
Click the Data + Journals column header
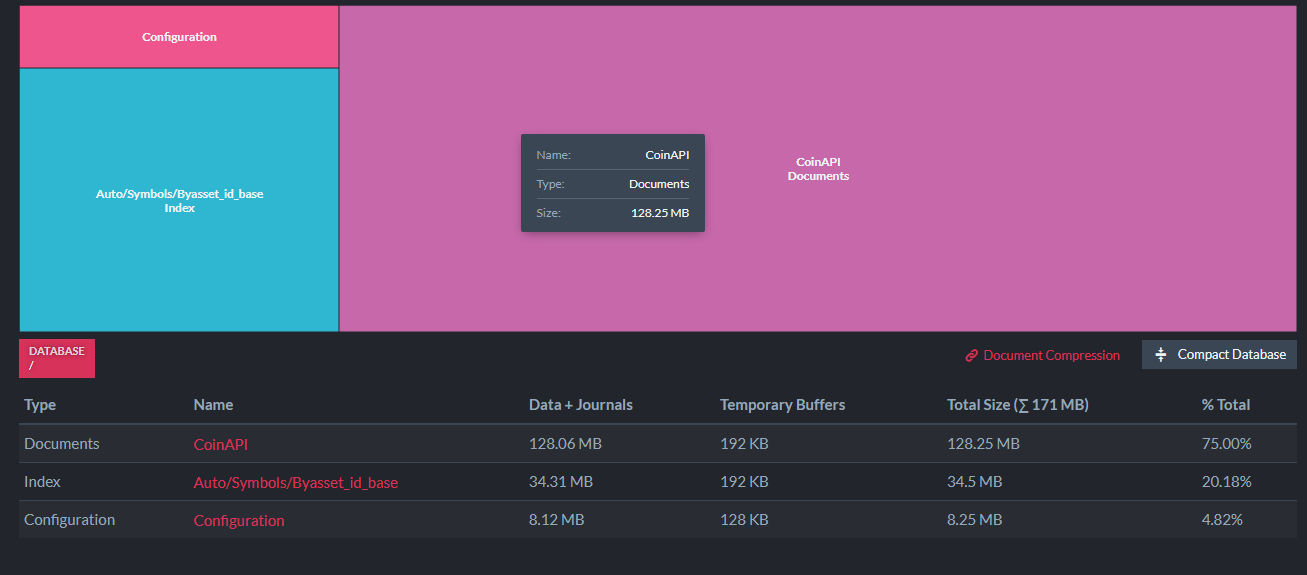581,405
